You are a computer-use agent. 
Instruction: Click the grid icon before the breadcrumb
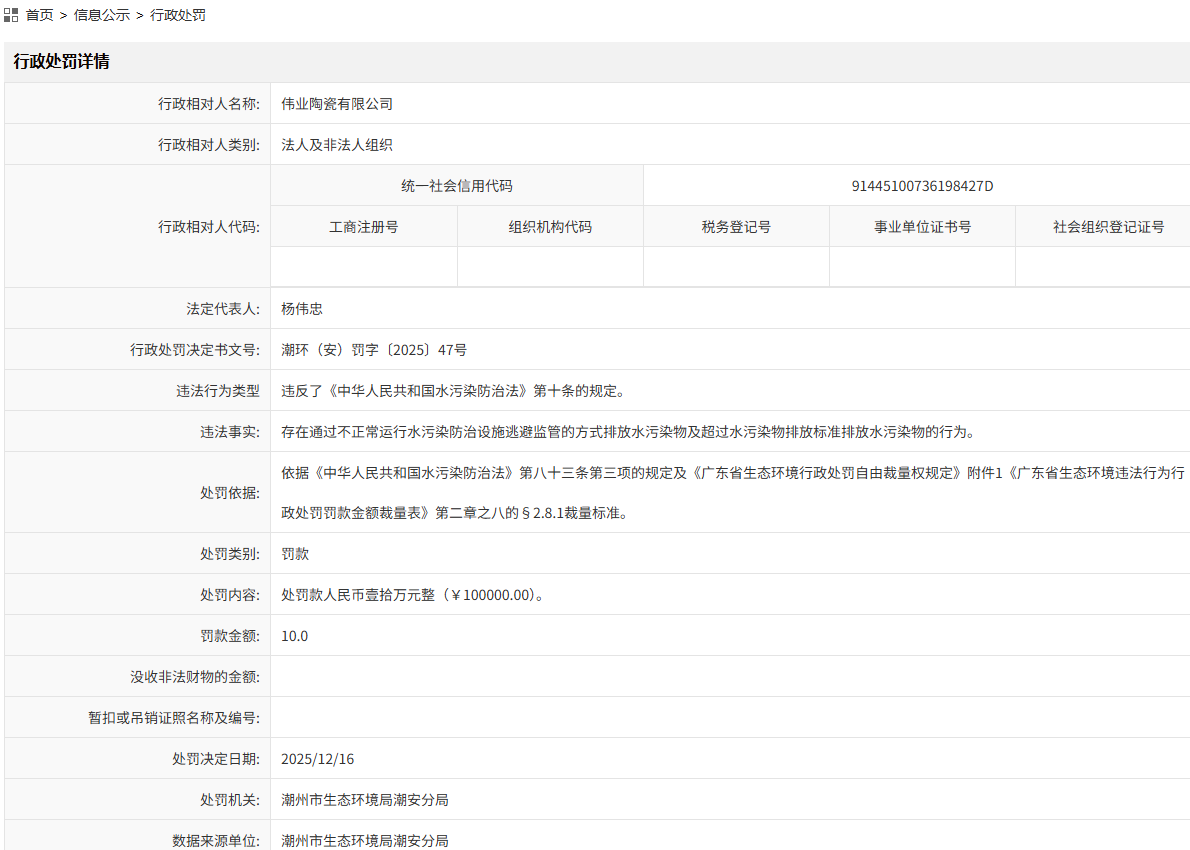12,14
